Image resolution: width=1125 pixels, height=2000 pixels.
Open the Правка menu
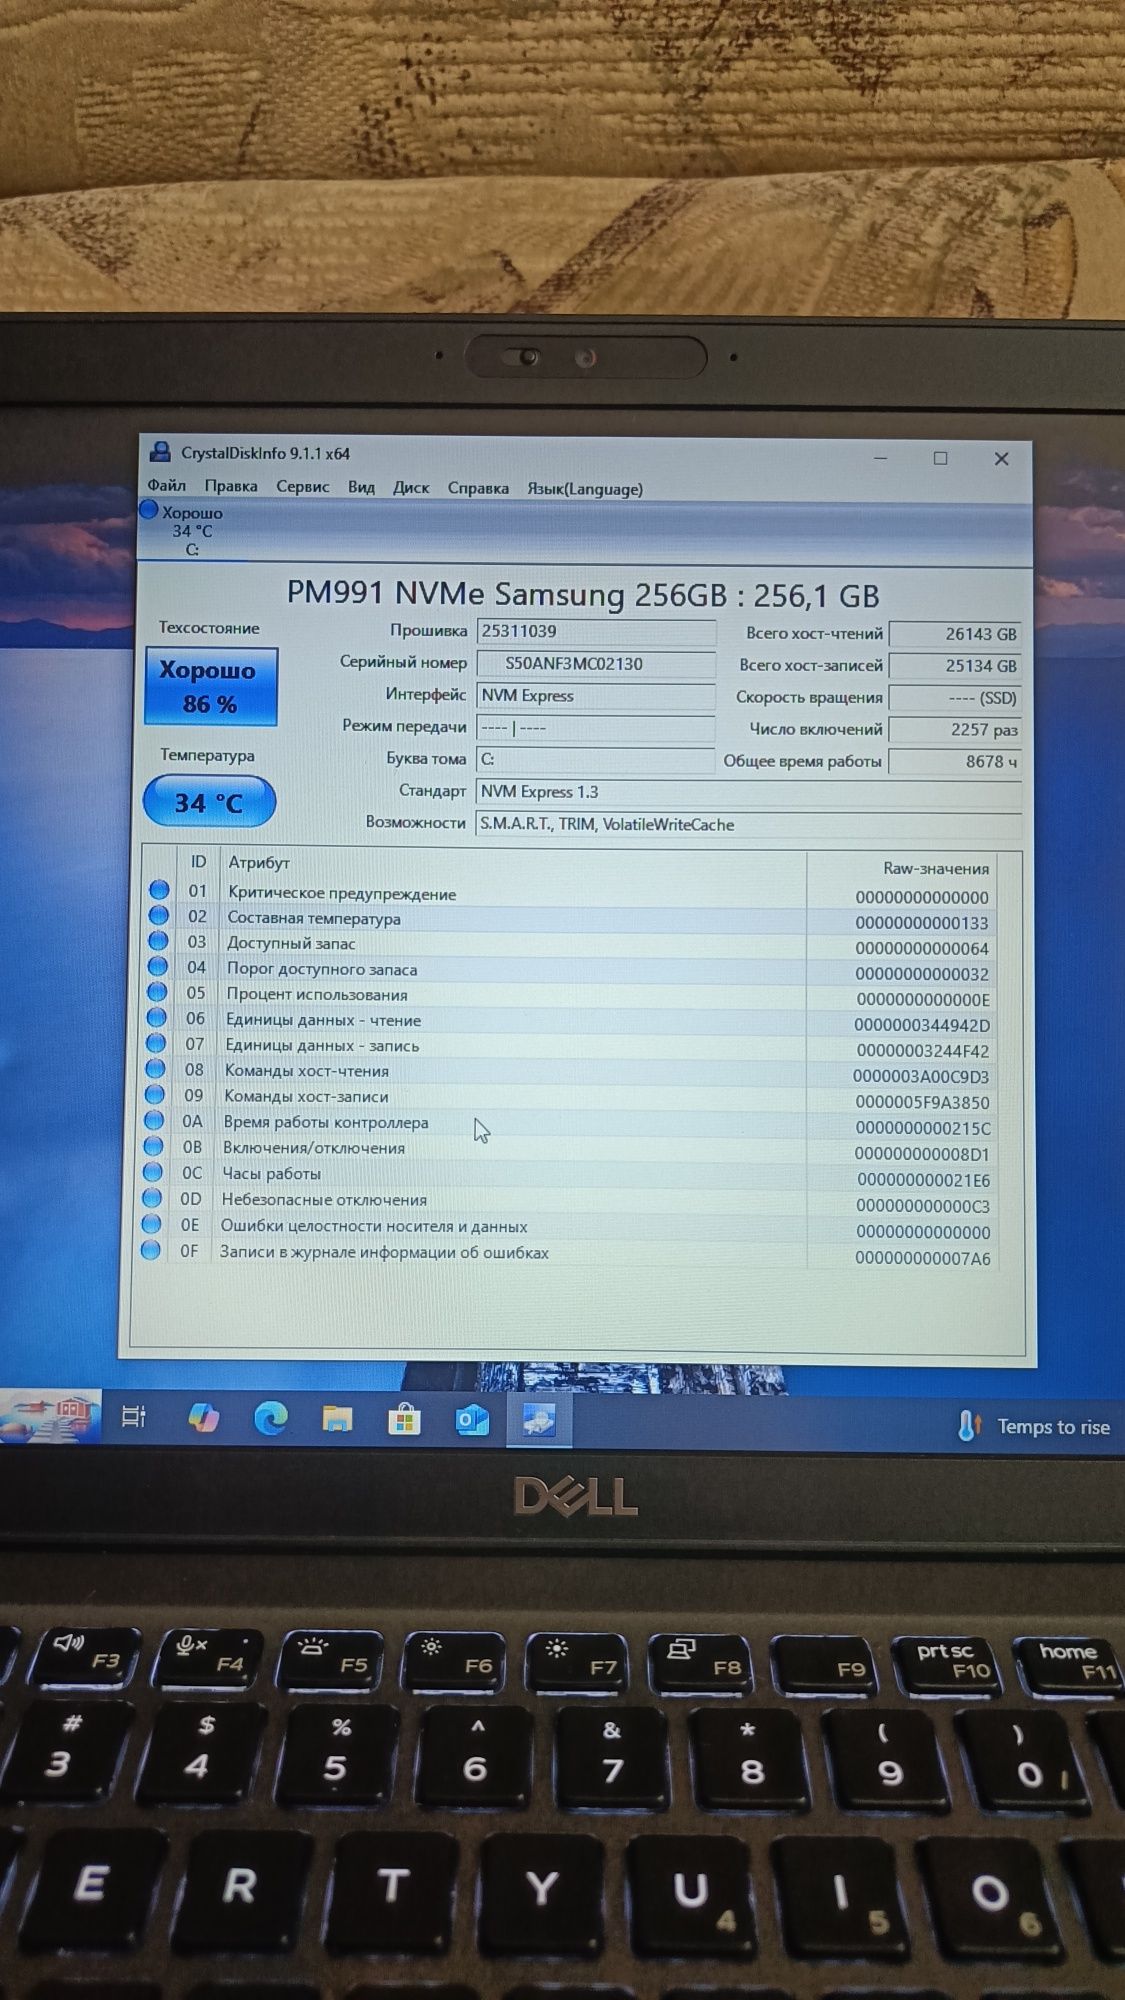point(231,486)
